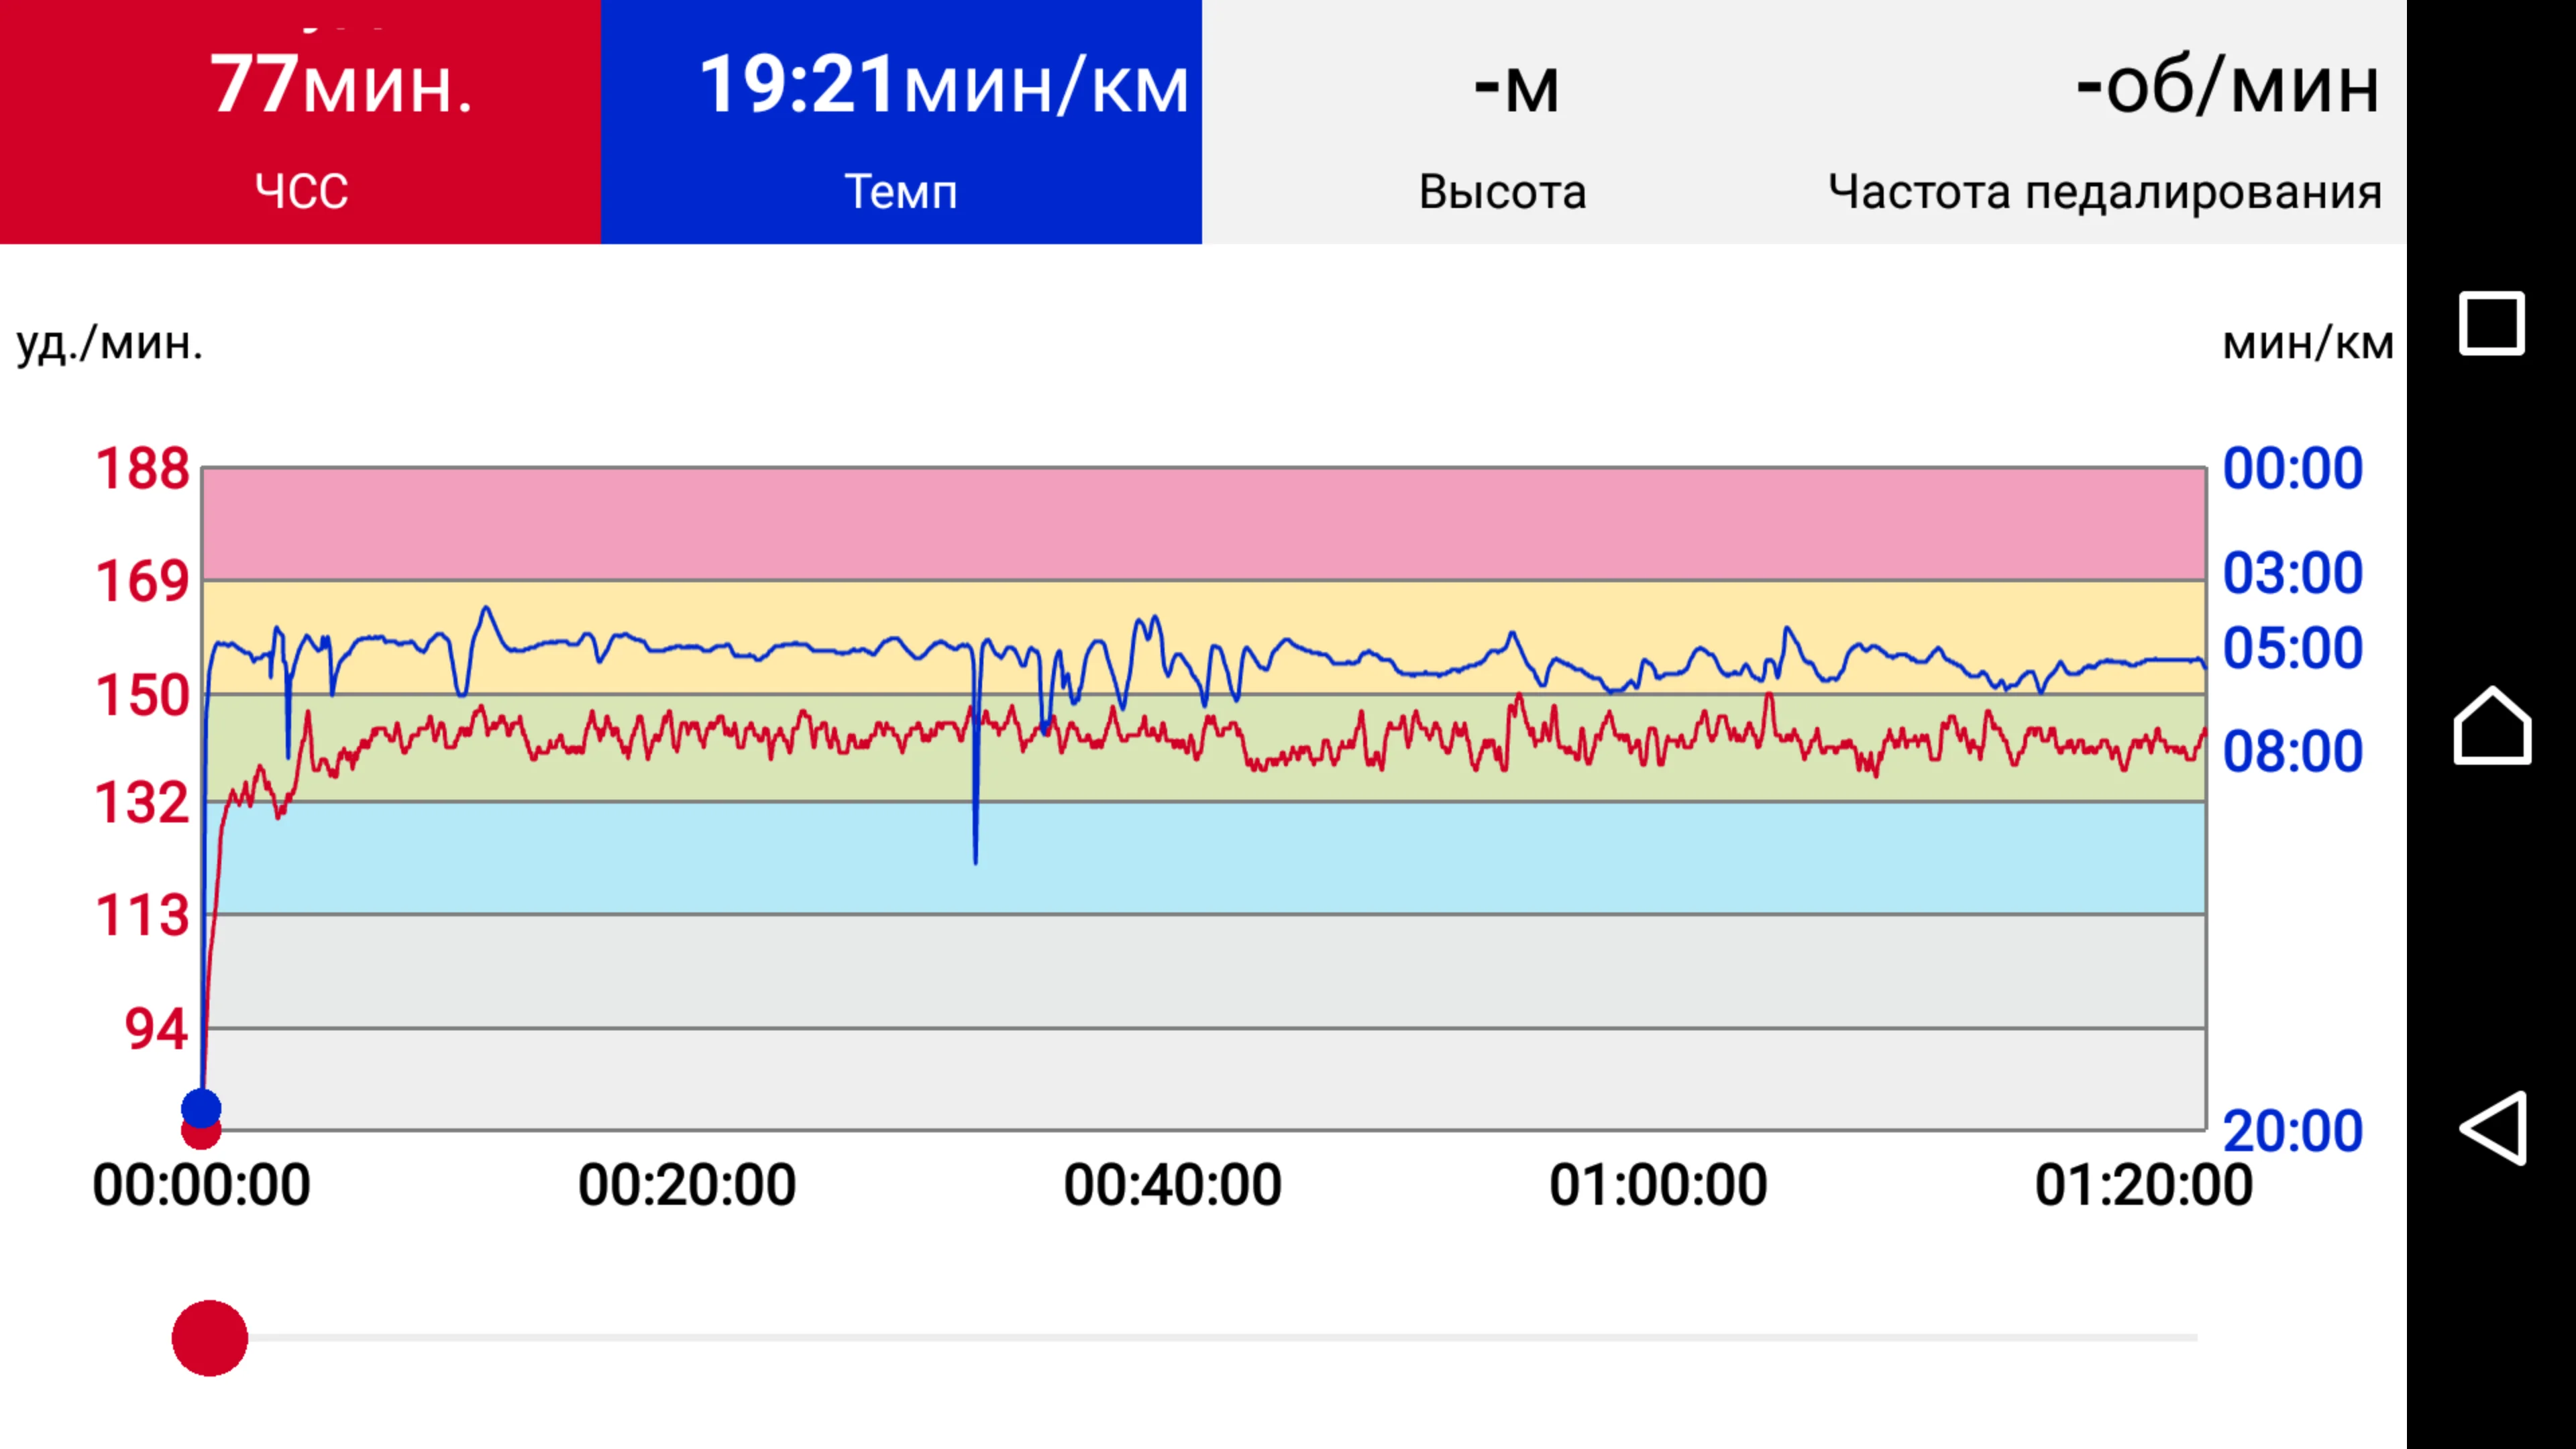This screenshot has height=1449, width=2576.
Task: Tap the 20:00 pace axis label
Action: click(2292, 1131)
